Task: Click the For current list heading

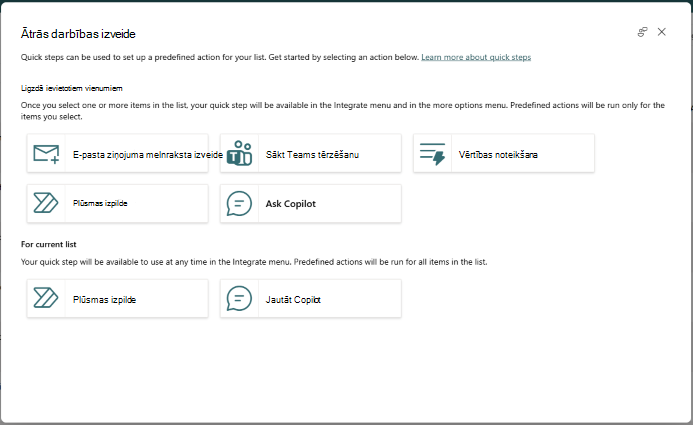Action: pos(49,244)
